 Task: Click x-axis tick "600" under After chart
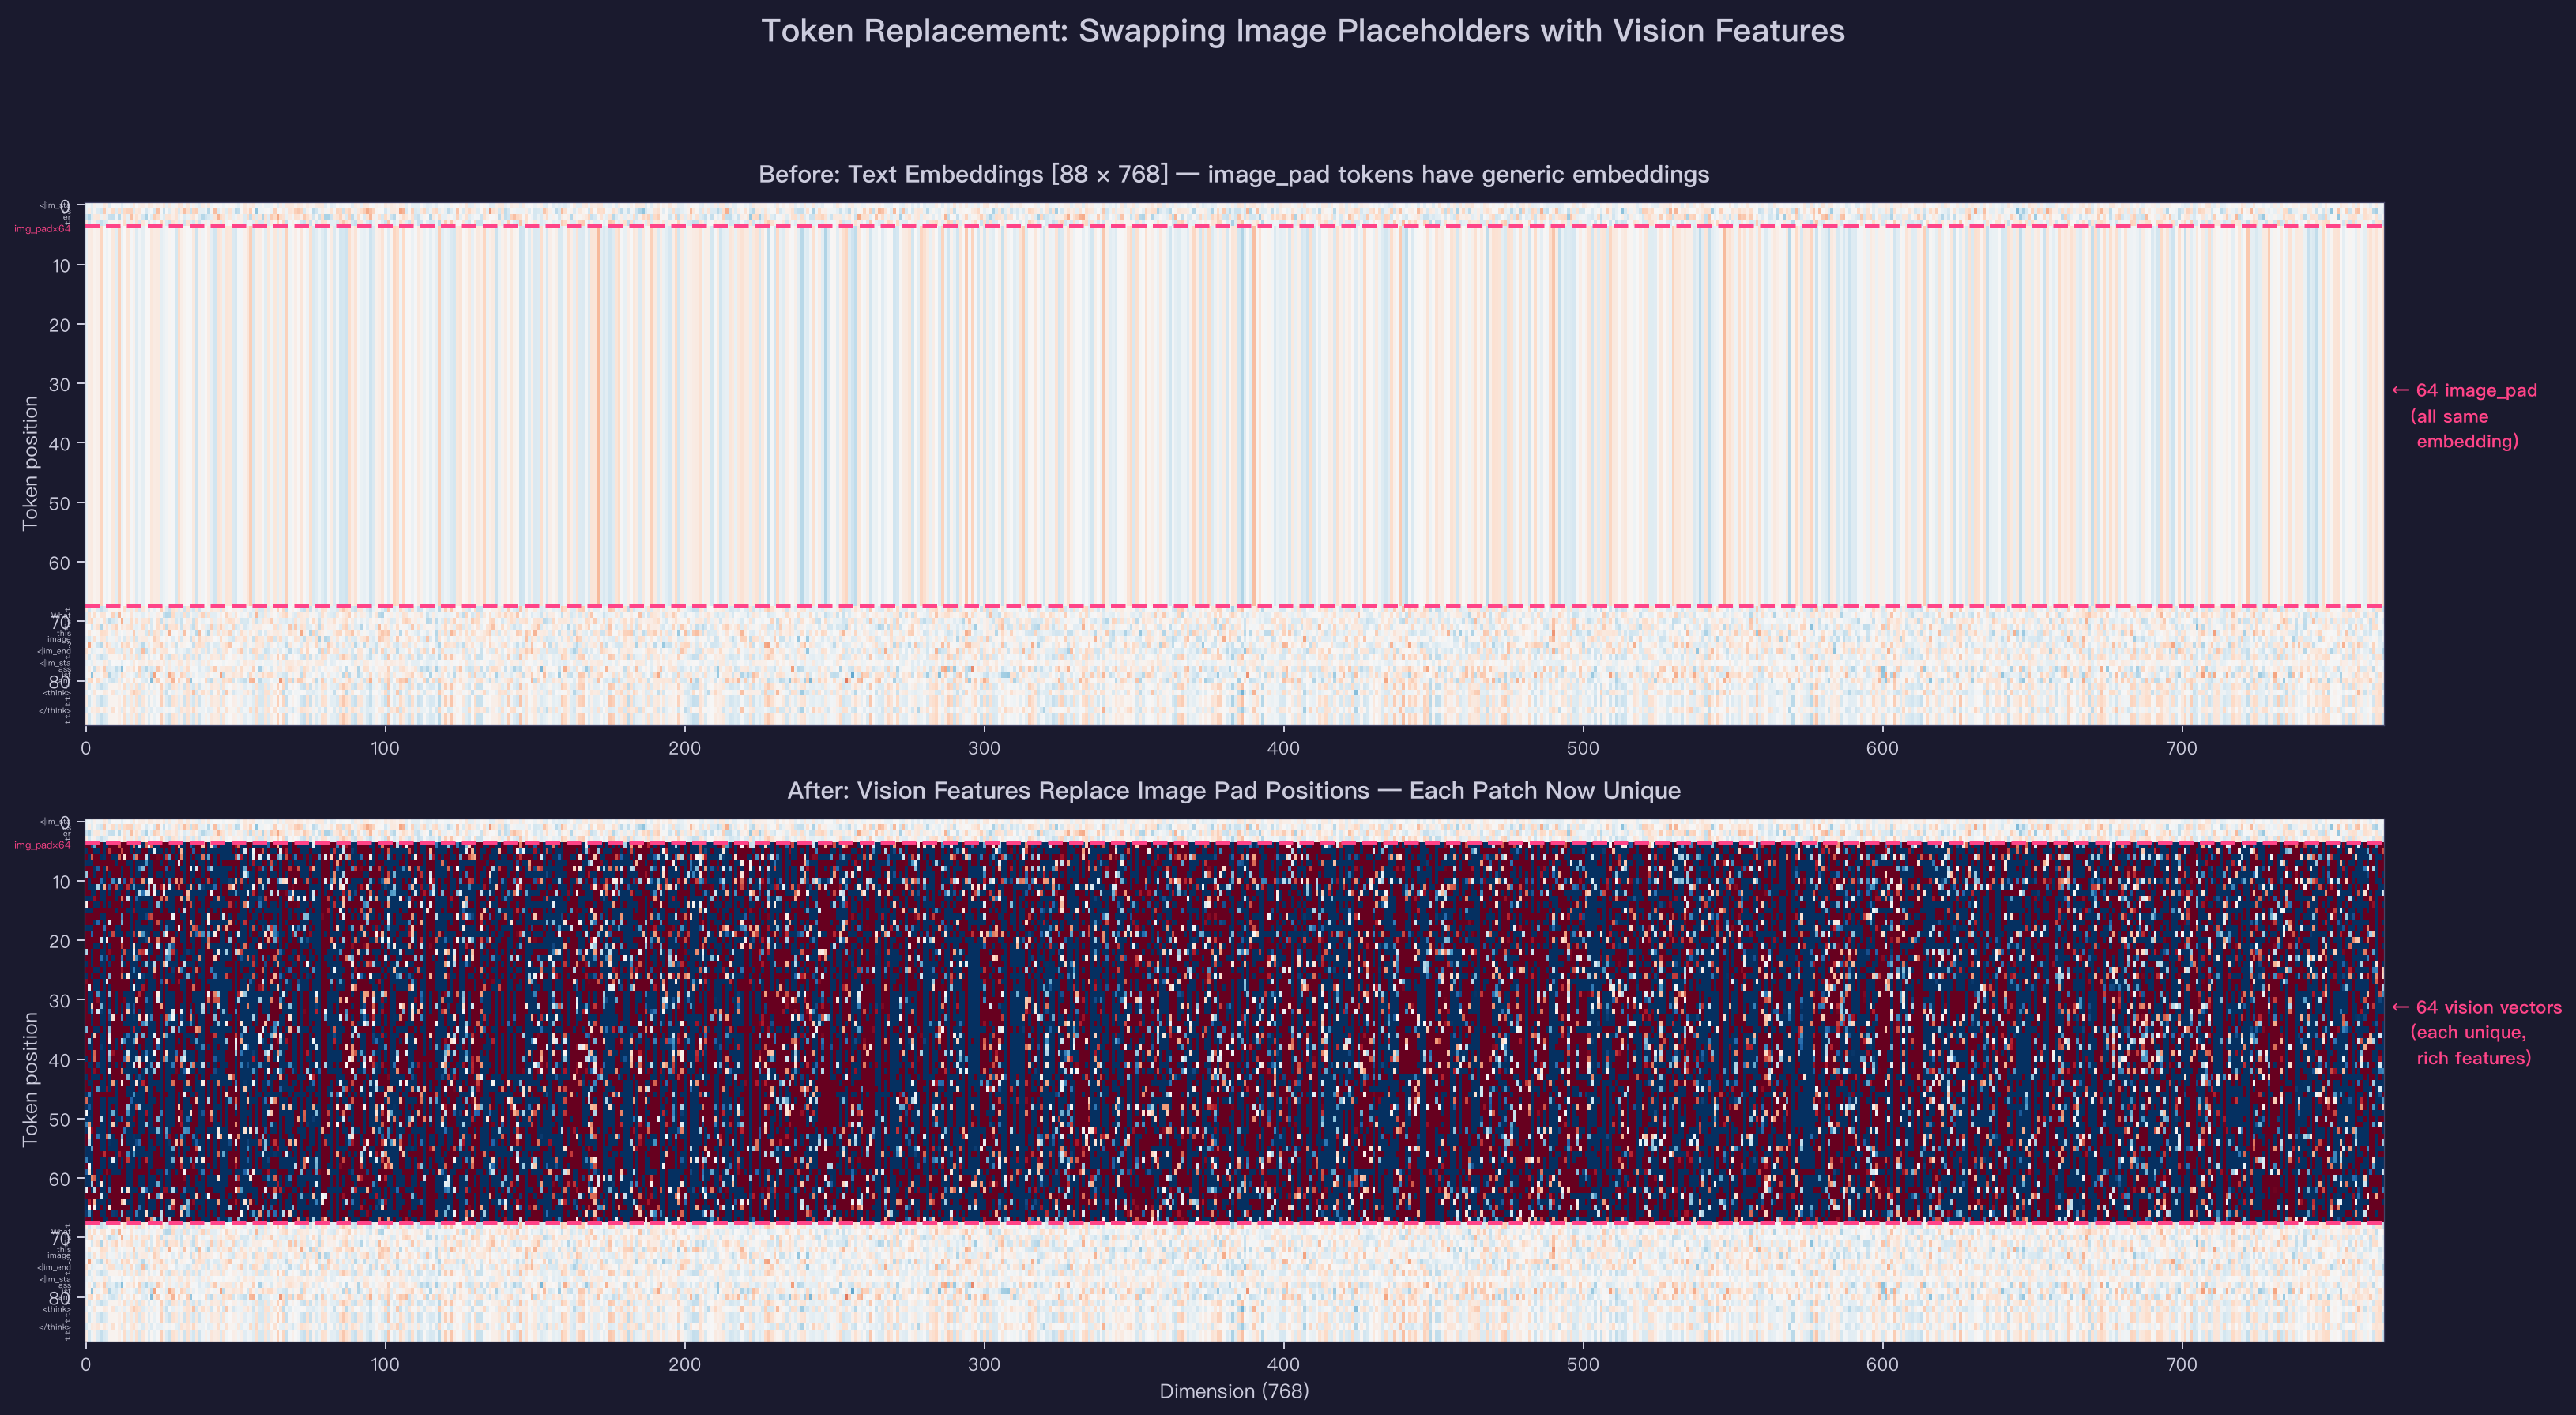click(x=1882, y=1364)
